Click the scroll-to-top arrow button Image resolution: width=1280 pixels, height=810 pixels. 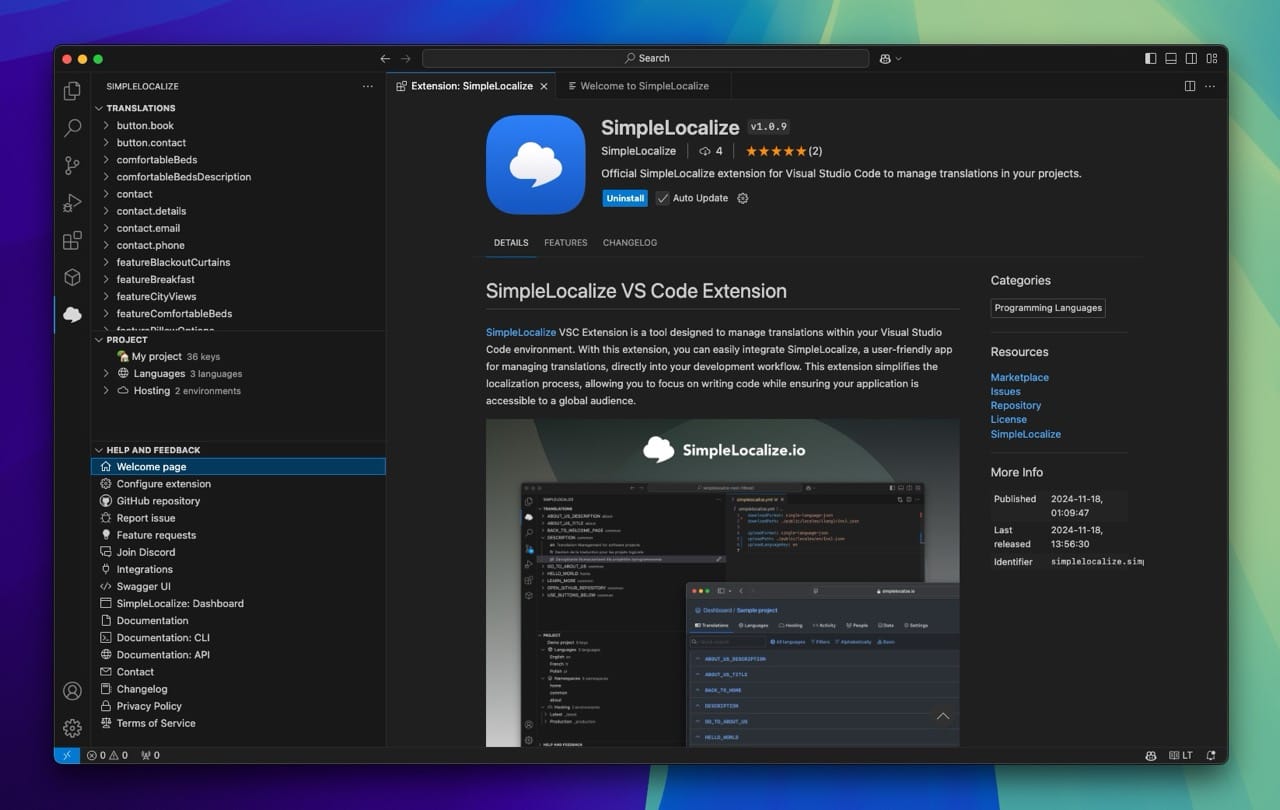(942, 717)
